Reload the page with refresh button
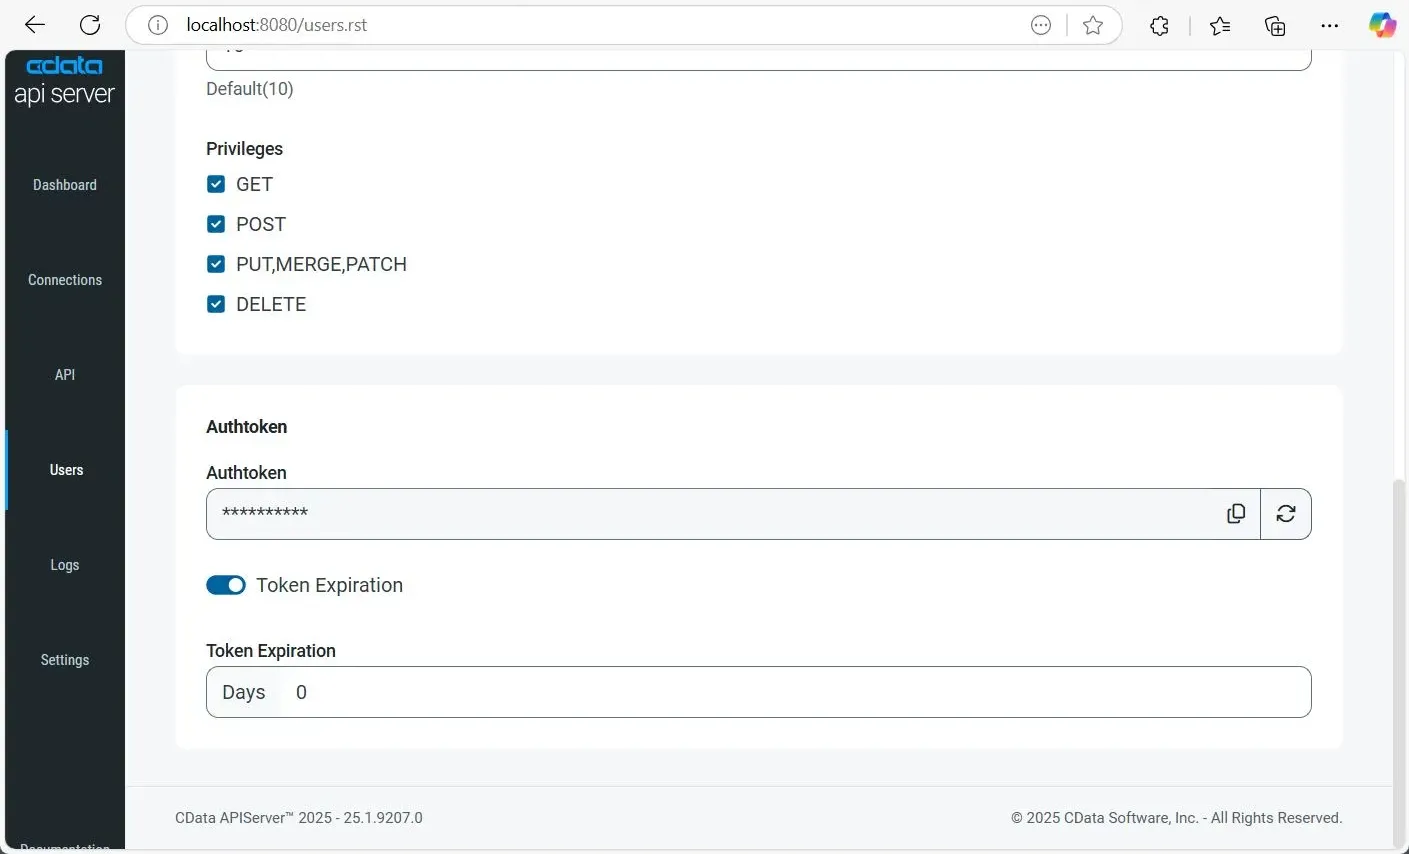 90,25
